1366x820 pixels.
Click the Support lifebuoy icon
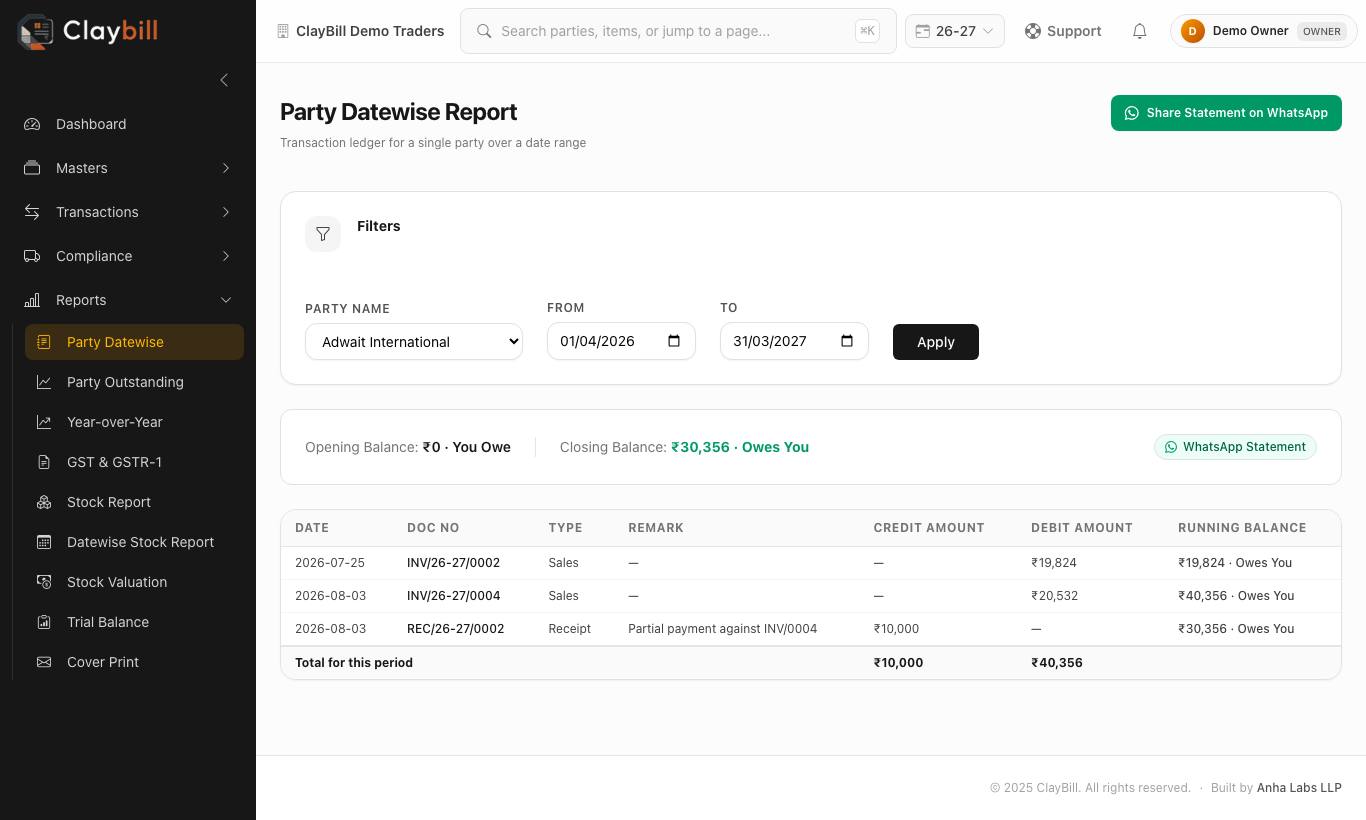point(1033,31)
